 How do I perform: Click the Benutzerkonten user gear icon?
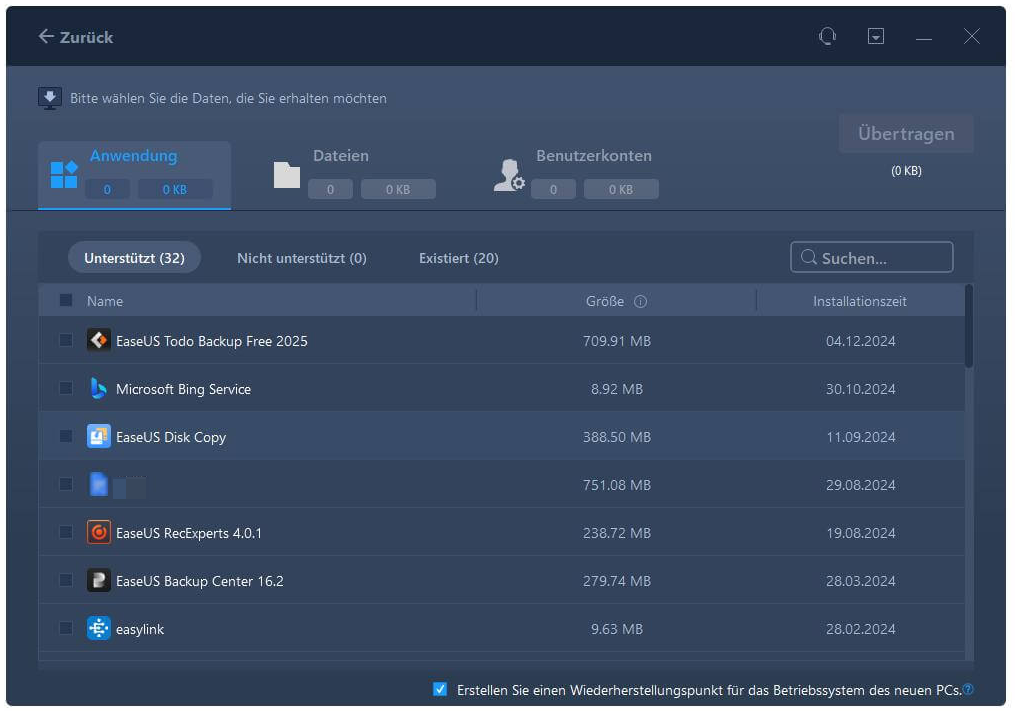click(509, 175)
